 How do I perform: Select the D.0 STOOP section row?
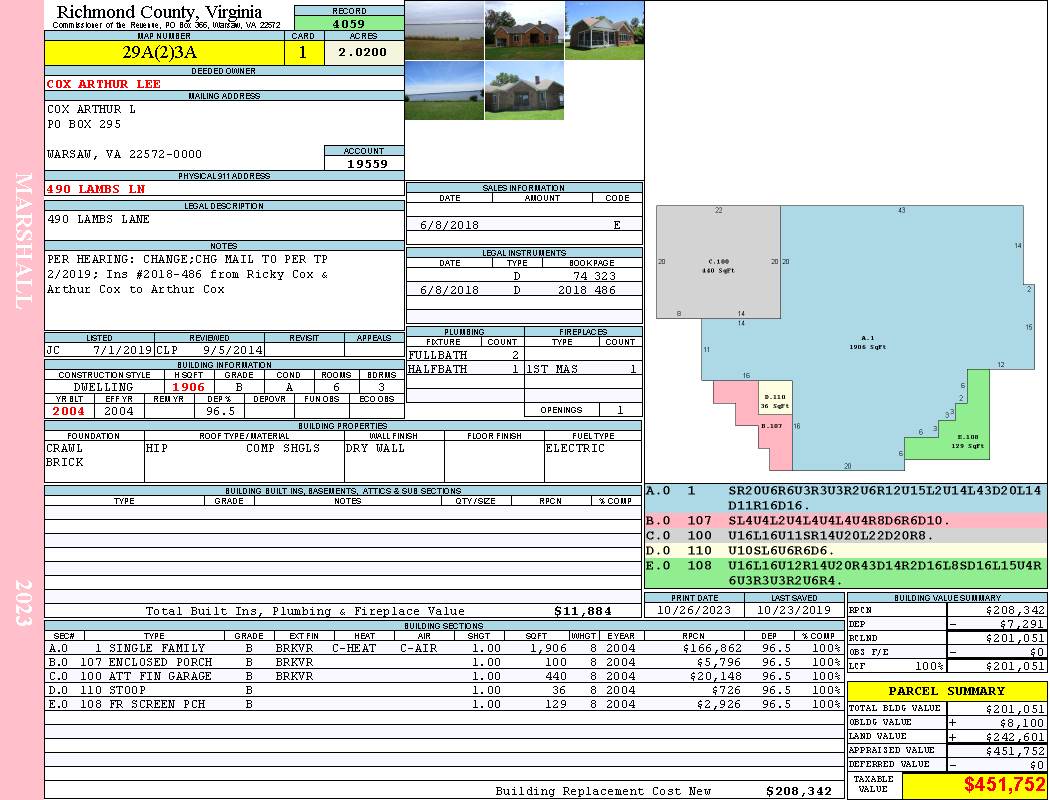[x=445, y=690]
